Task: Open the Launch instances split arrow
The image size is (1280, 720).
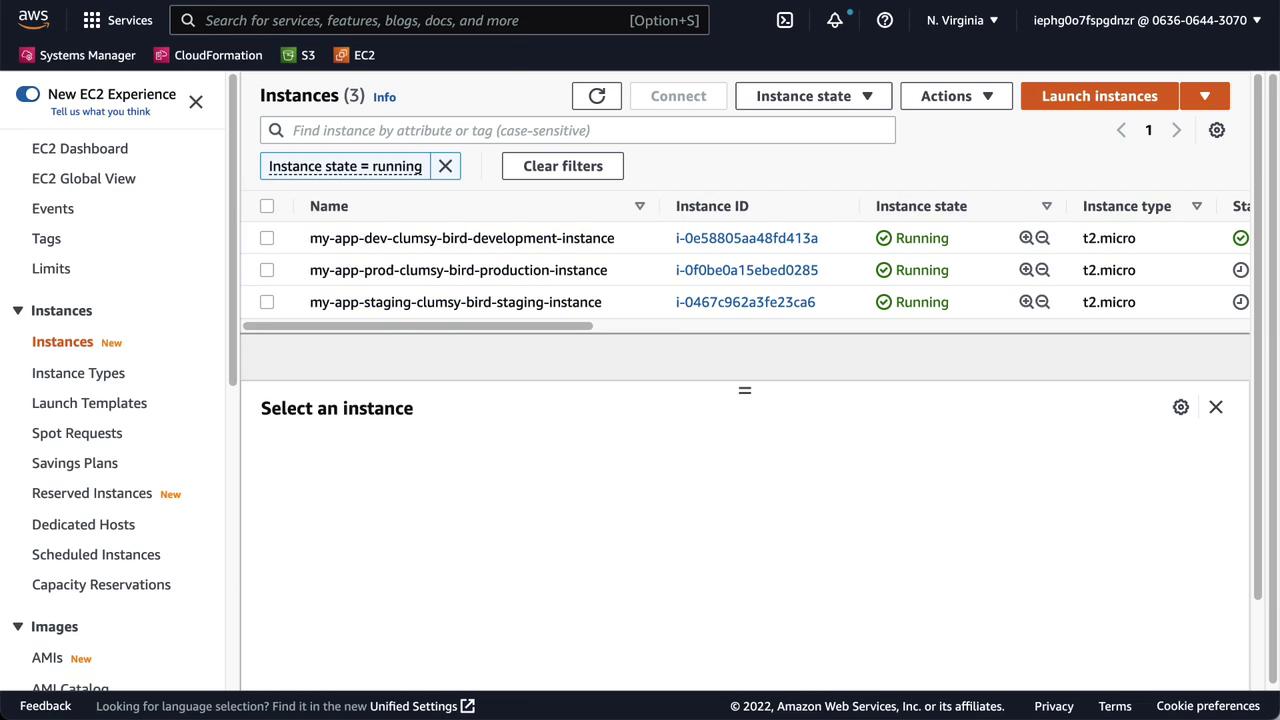Action: click(1205, 96)
